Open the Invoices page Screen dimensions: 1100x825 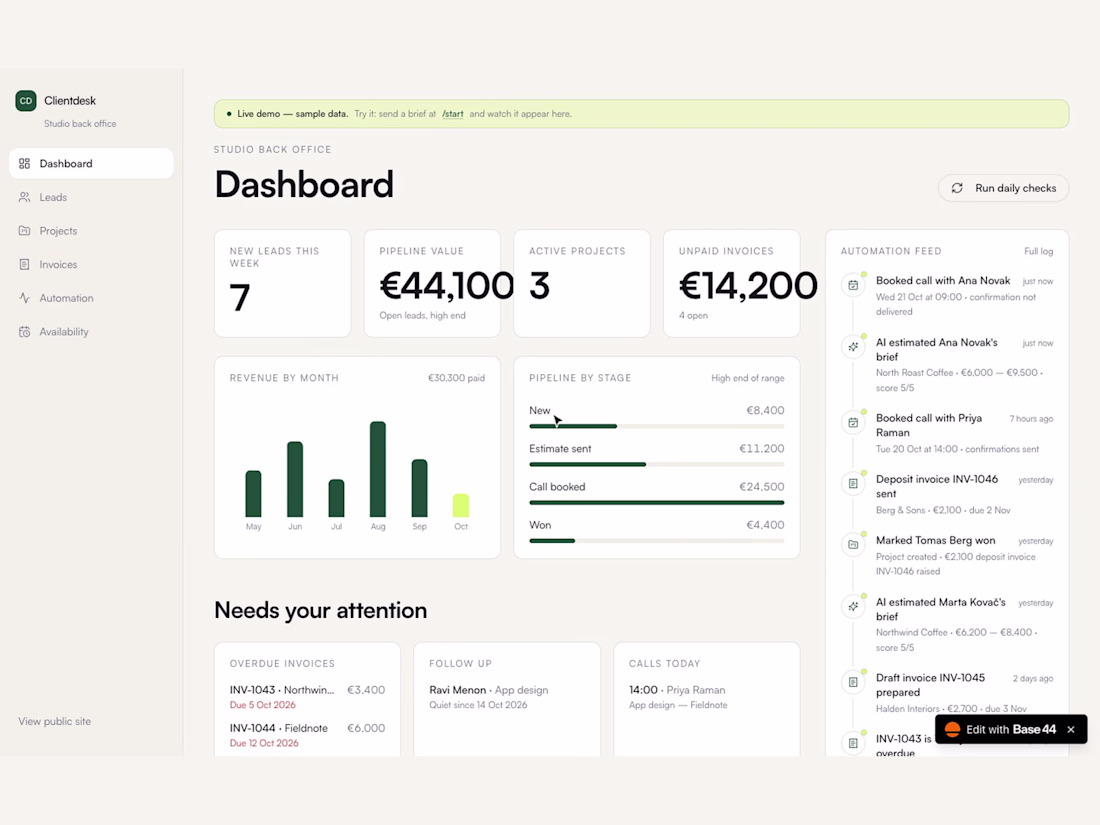91,264
